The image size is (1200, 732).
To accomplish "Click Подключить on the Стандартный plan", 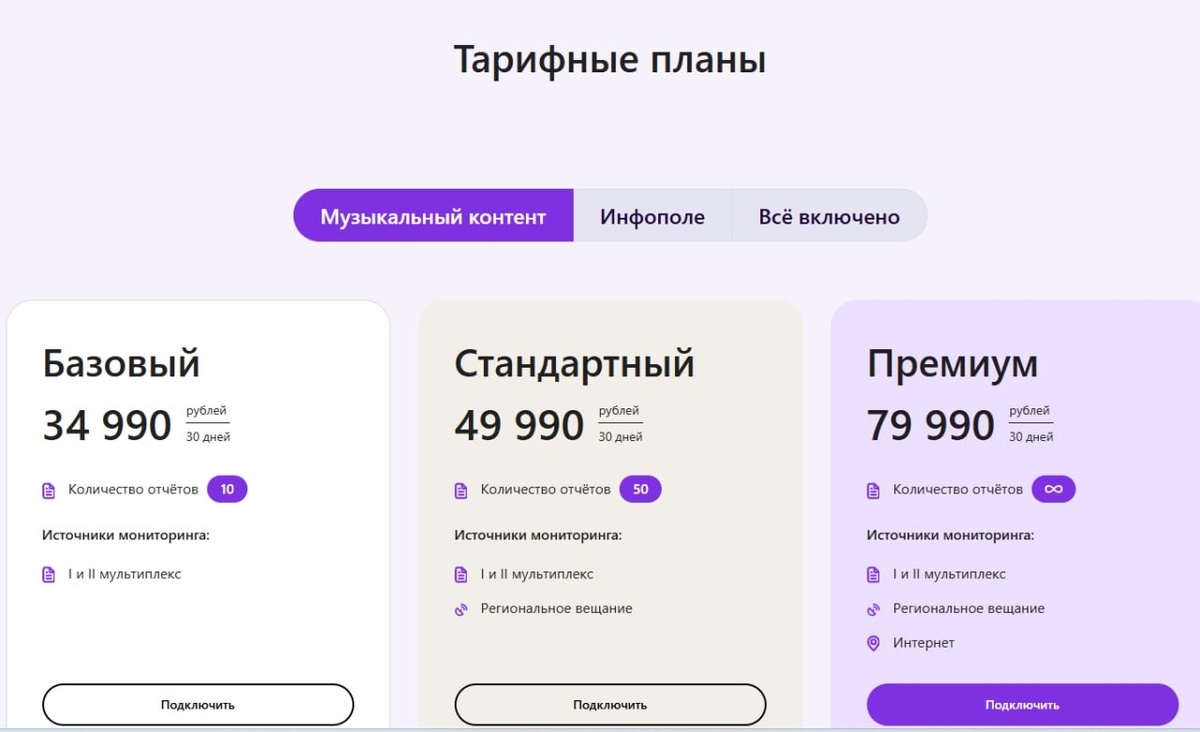I will [x=610, y=703].
